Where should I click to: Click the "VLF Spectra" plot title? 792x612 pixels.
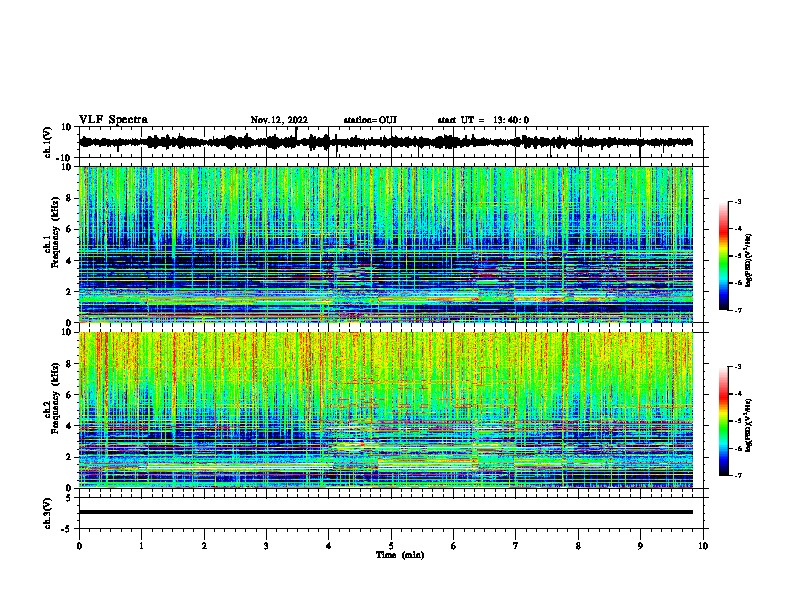[113, 120]
